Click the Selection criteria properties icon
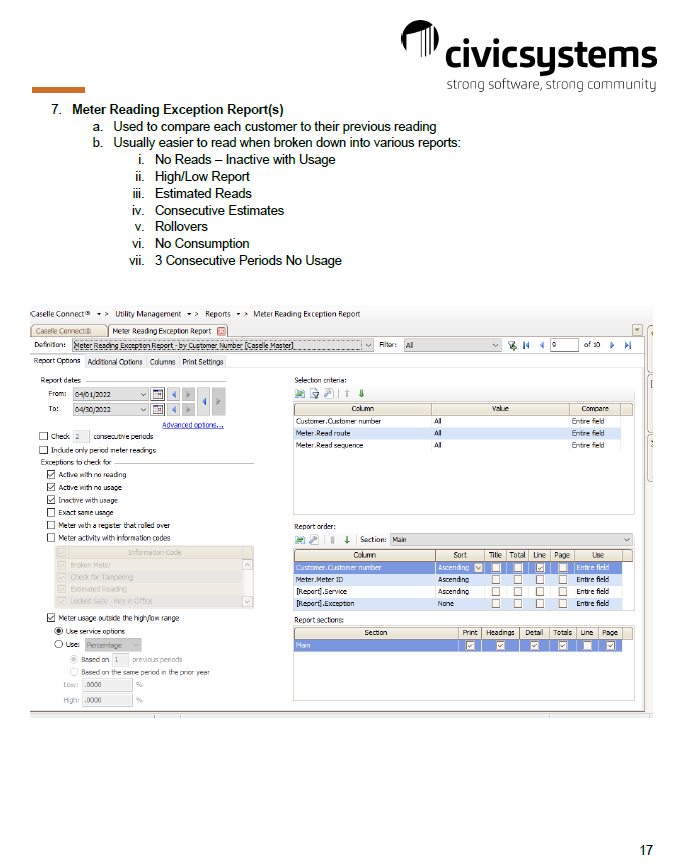 click(x=329, y=393)
